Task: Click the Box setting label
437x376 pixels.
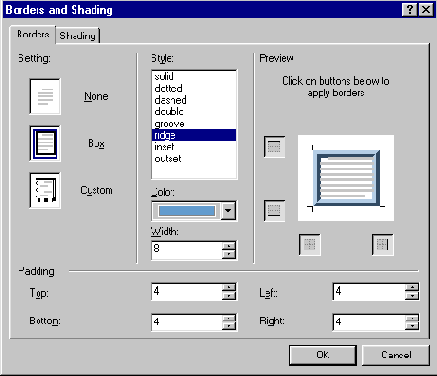Action: point(96,144)
